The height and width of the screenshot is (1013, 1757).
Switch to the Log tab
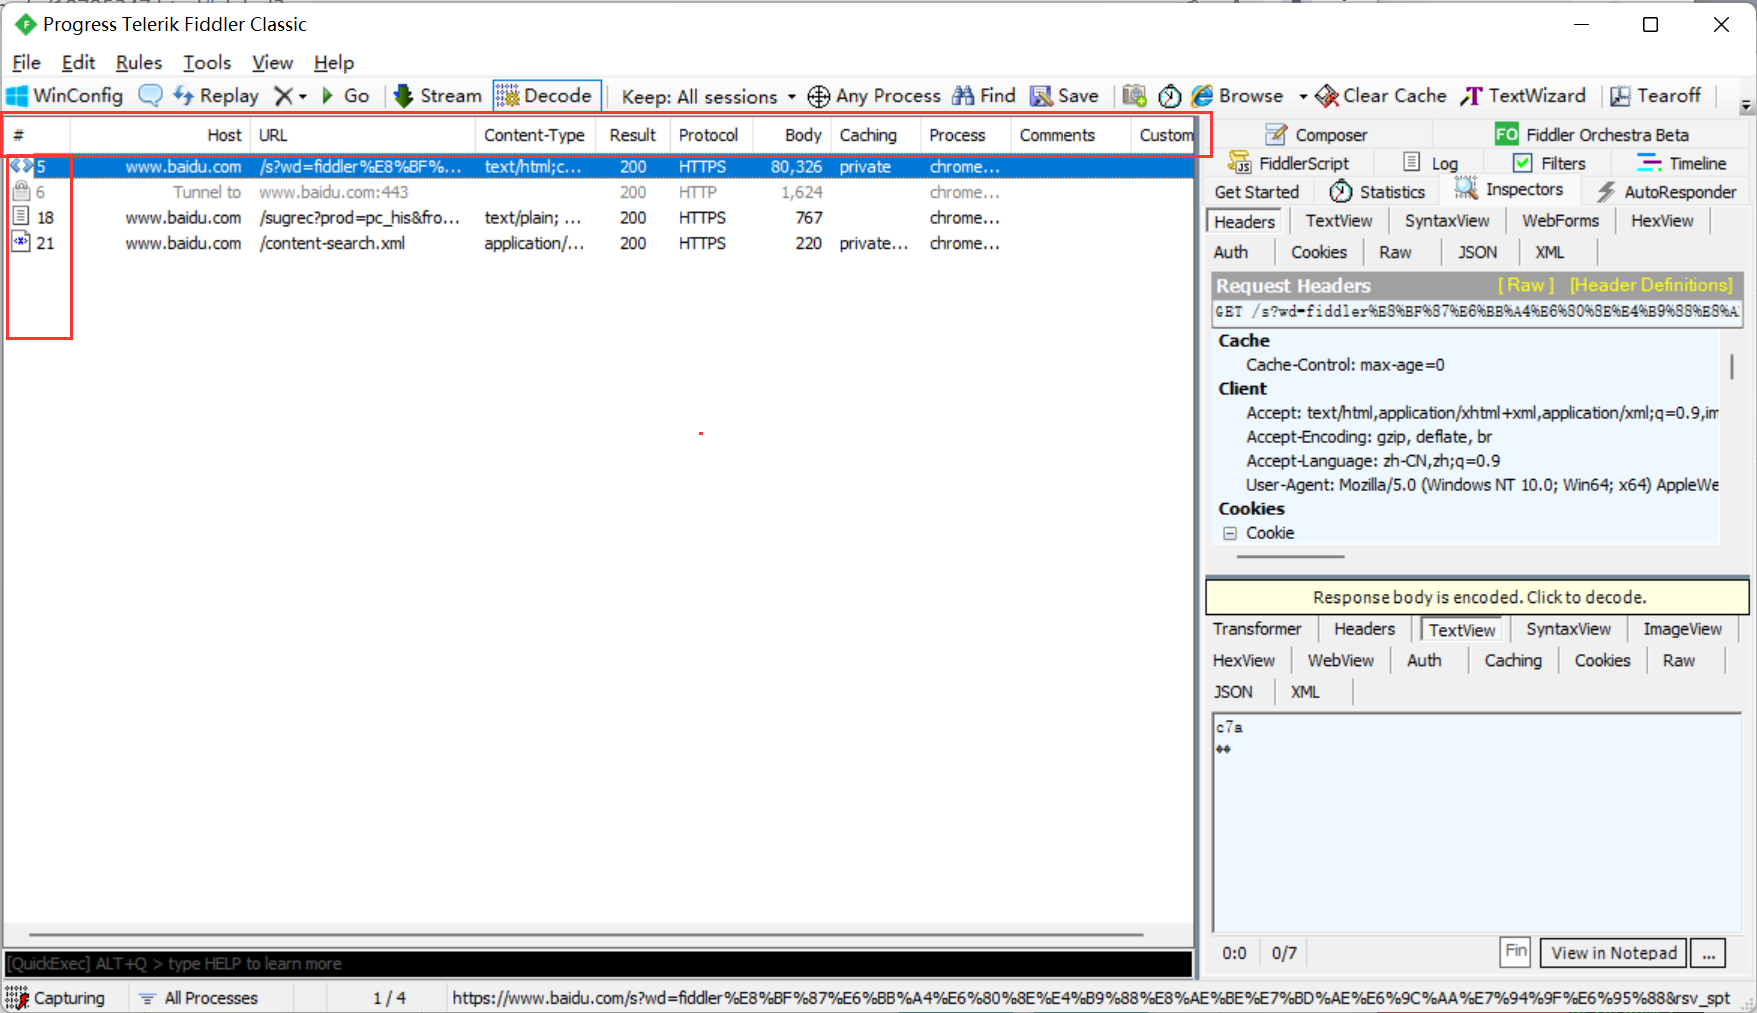1431,163
